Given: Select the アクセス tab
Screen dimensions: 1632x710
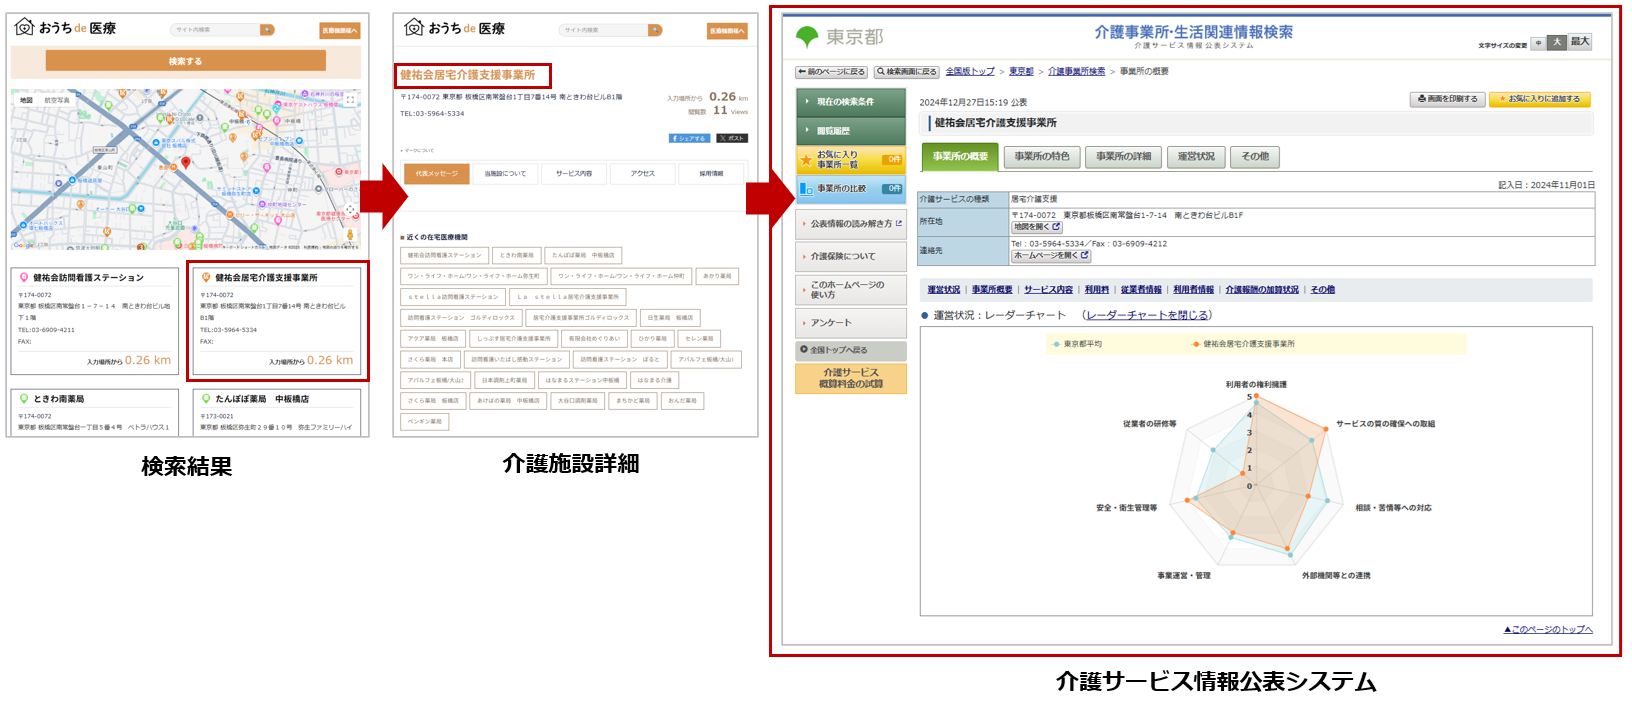Looking at the screenshot, I should point(643,173).
